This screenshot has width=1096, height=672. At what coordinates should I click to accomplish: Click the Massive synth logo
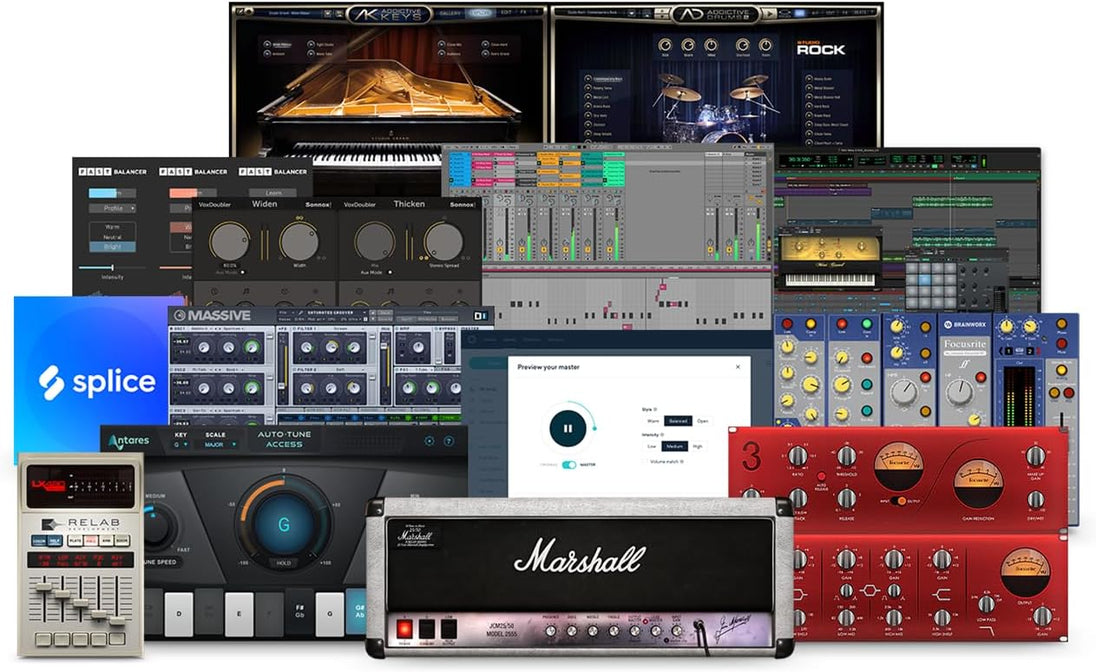(212, 316)
